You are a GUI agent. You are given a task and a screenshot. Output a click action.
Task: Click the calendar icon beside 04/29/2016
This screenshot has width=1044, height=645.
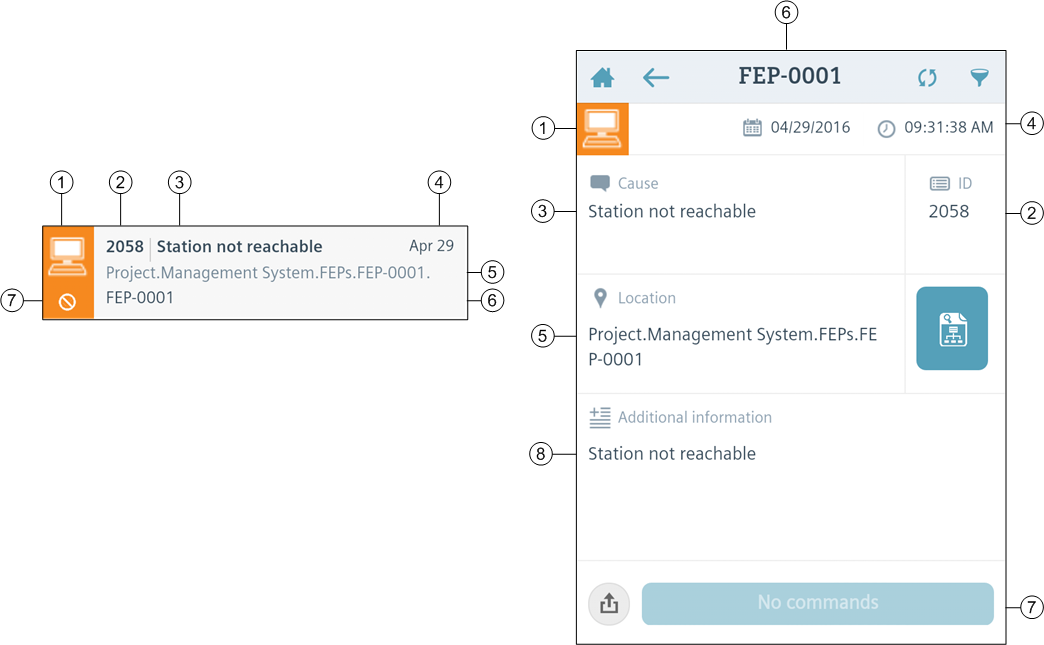752,128
